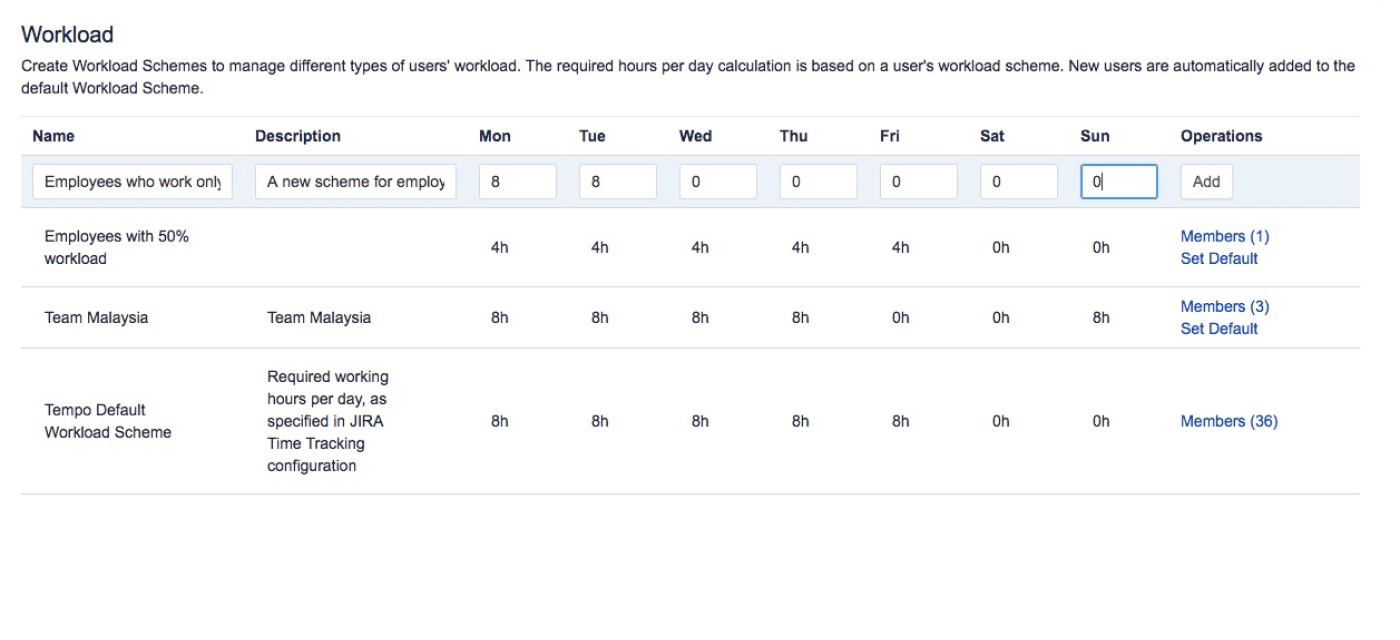Open Members (3) for Team Malaysia
This screenshot has width=1400, height=640.
point(1225,306)
